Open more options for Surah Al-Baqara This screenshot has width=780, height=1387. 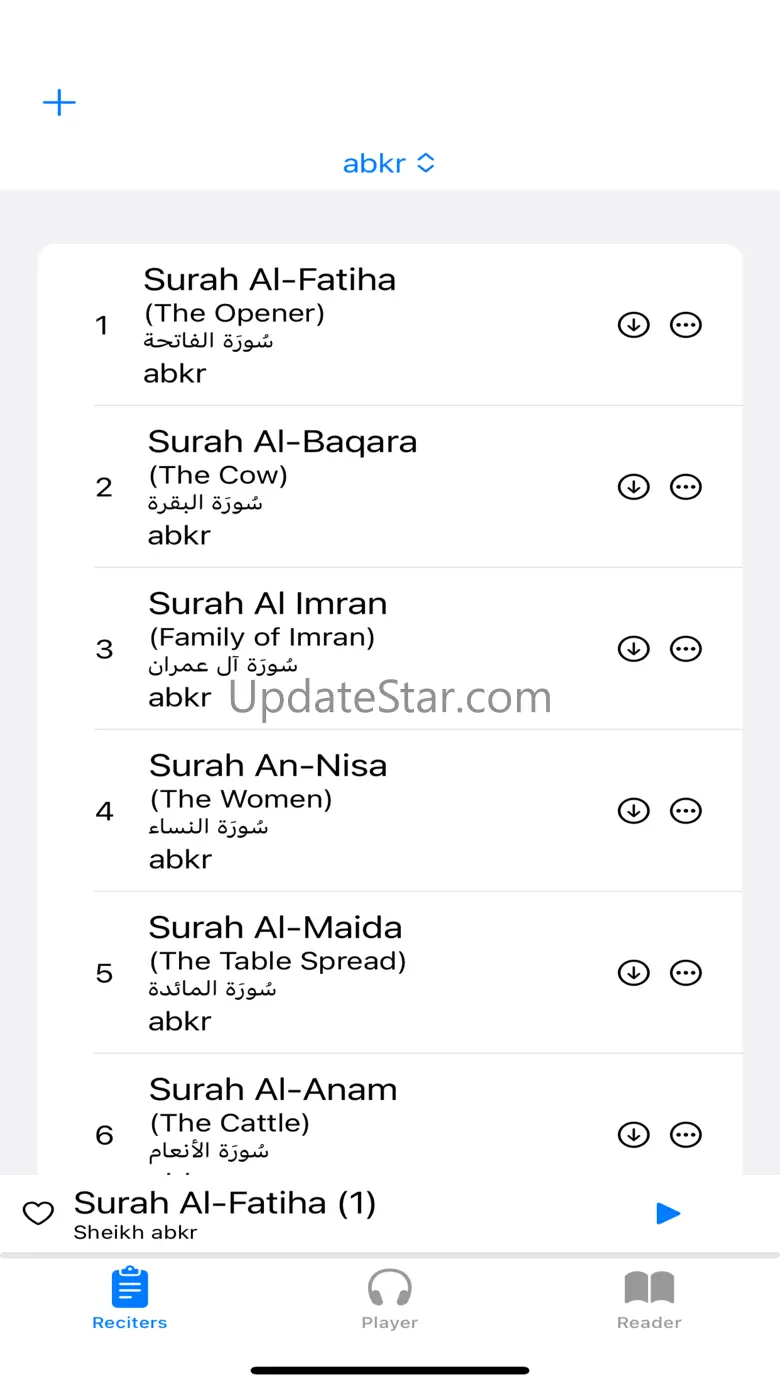click(x=685, y=487)
